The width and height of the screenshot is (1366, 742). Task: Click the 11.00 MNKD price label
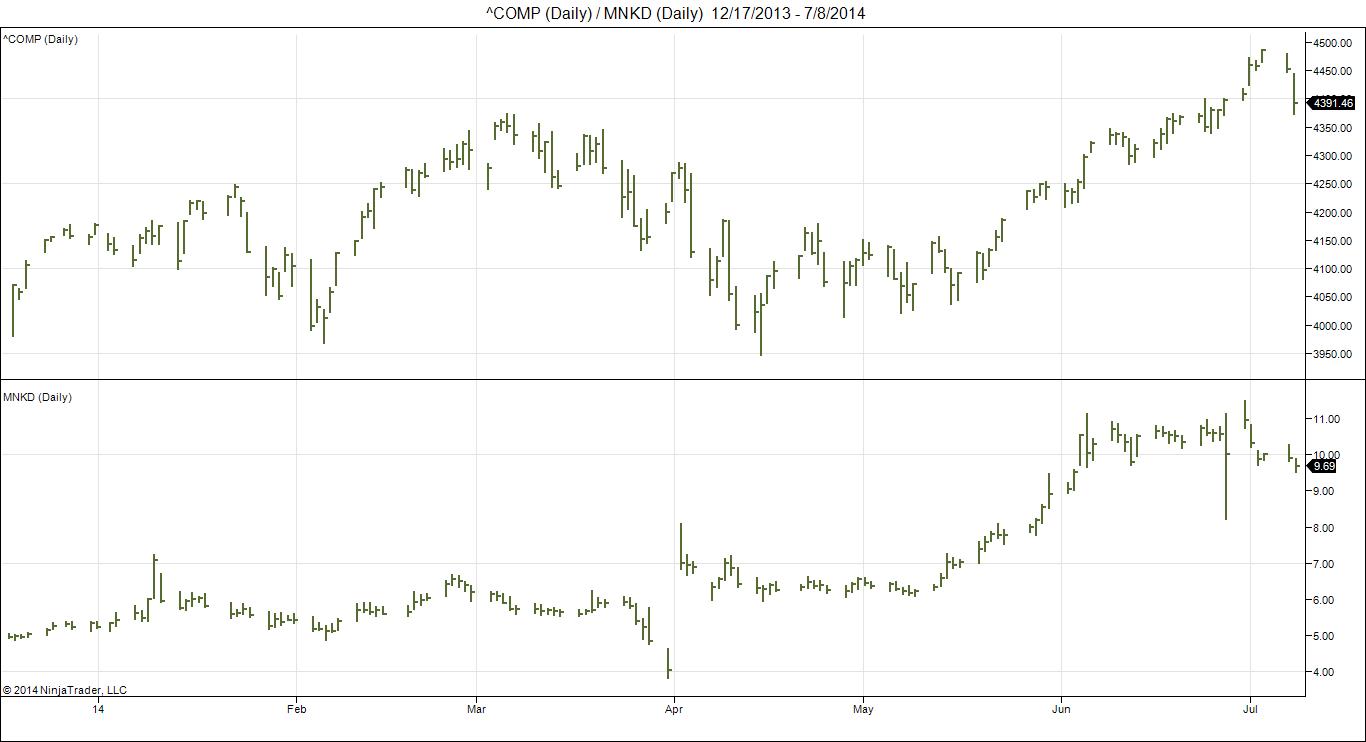[1326, 419]
